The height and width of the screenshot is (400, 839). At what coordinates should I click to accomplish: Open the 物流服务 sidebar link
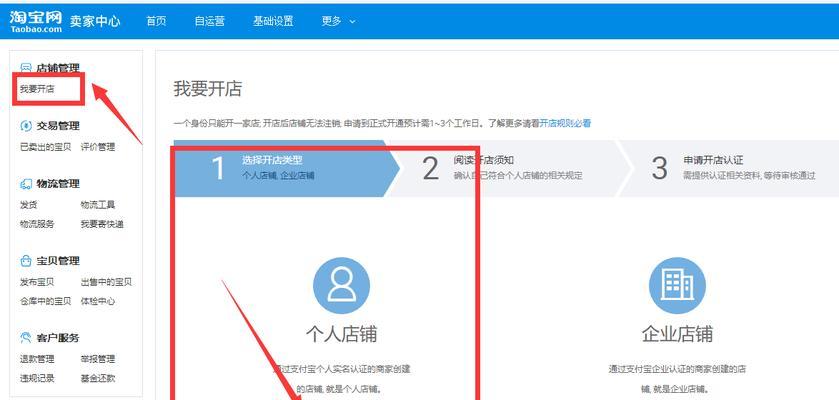37,224
